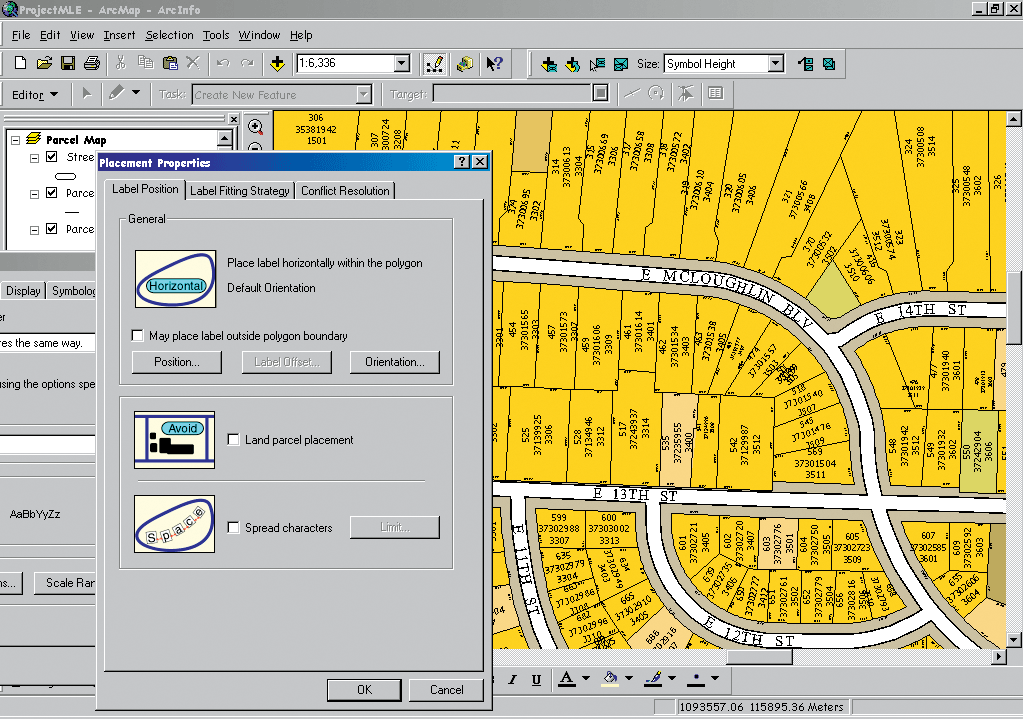1023x719 pixels.
Task: Open the map scale dropdown
Action: [402, 64]
